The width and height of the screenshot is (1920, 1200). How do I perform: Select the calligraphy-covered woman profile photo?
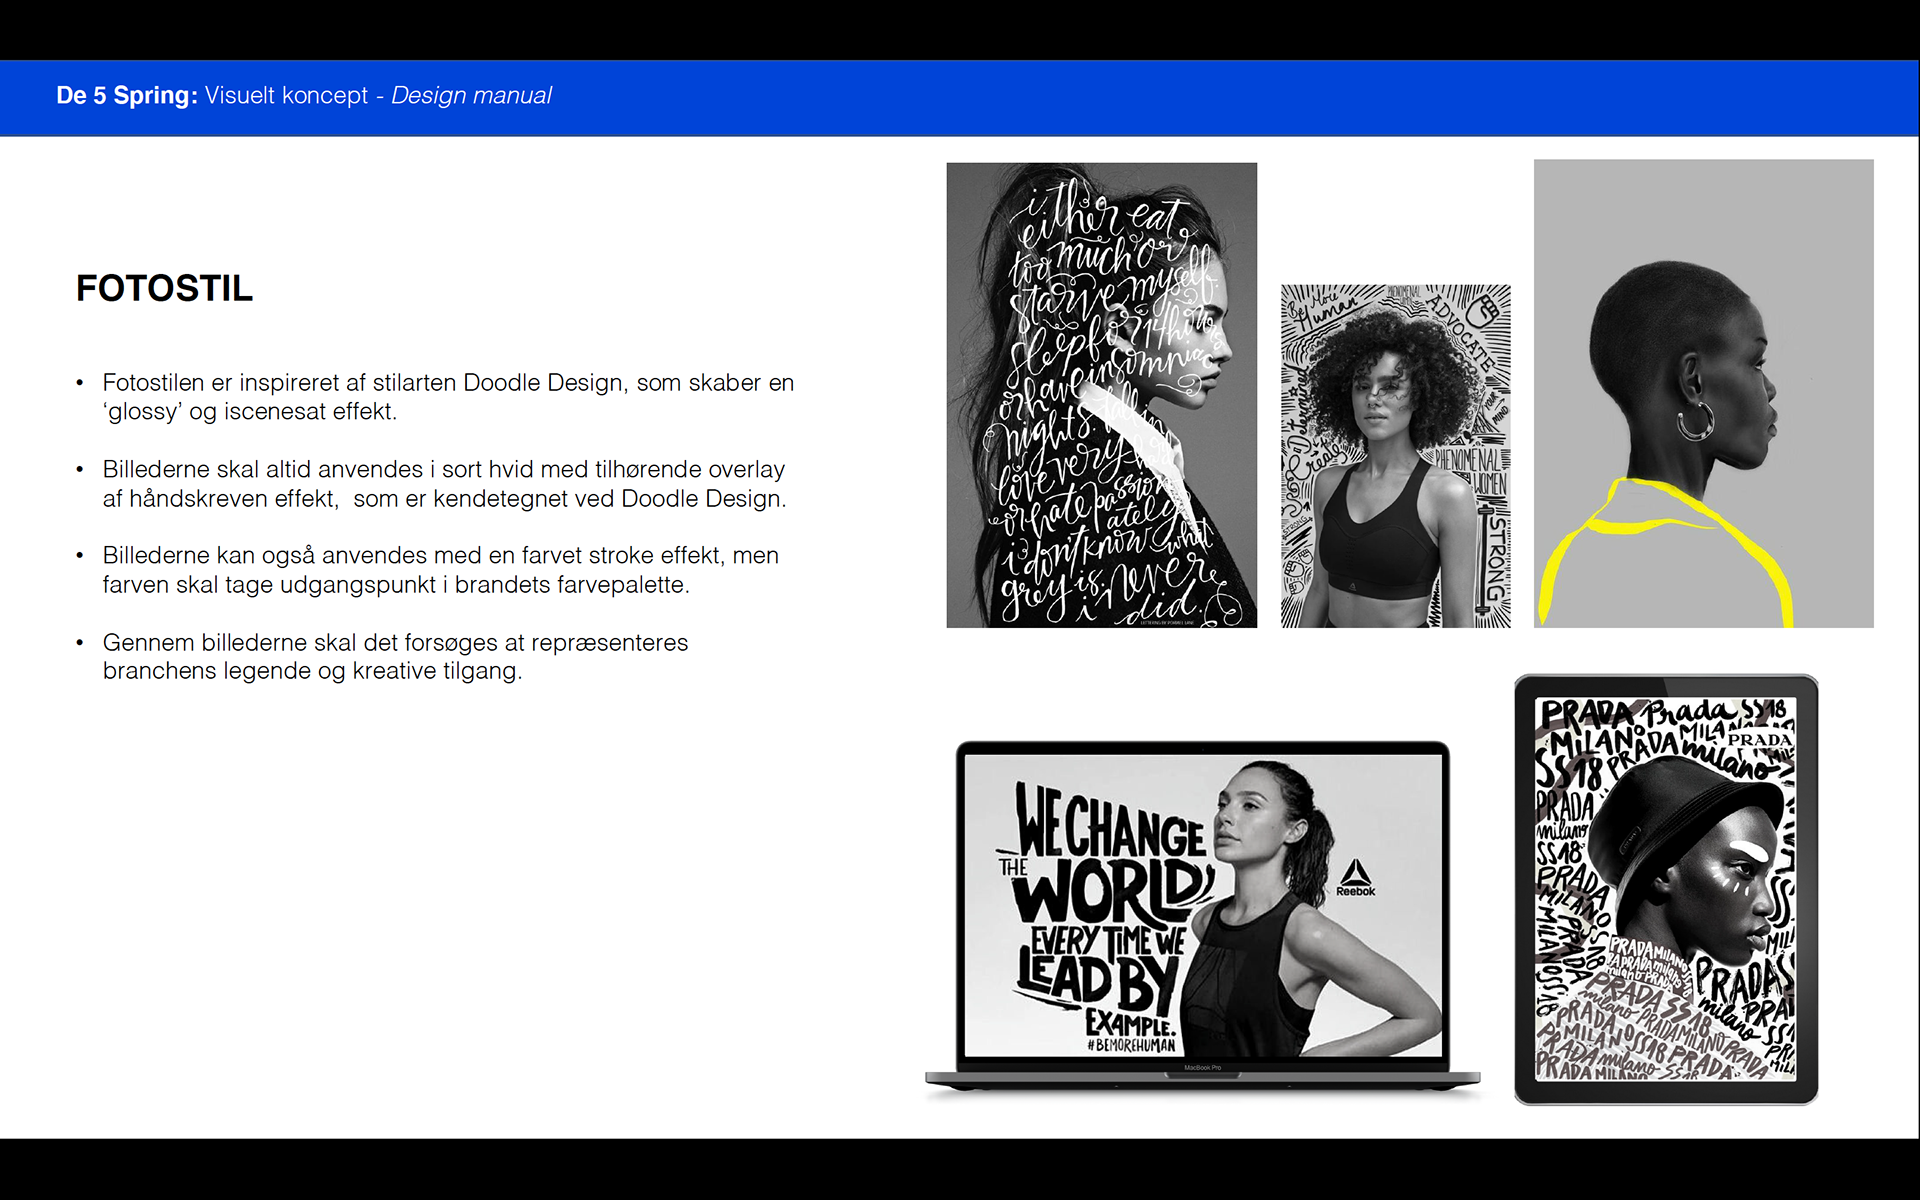point(1101,395)
